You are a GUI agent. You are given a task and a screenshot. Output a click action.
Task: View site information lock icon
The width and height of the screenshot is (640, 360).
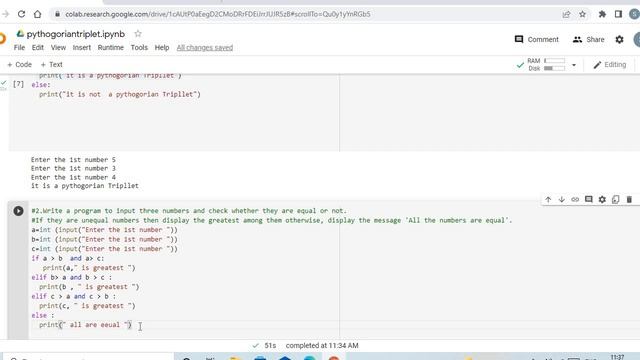[58, 14]
